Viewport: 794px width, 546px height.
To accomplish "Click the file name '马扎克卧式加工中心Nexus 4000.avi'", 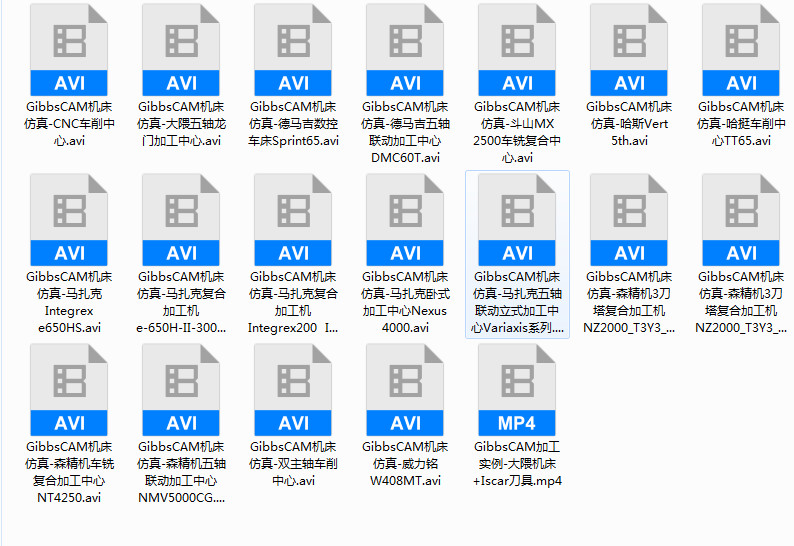I will [405, 302].
